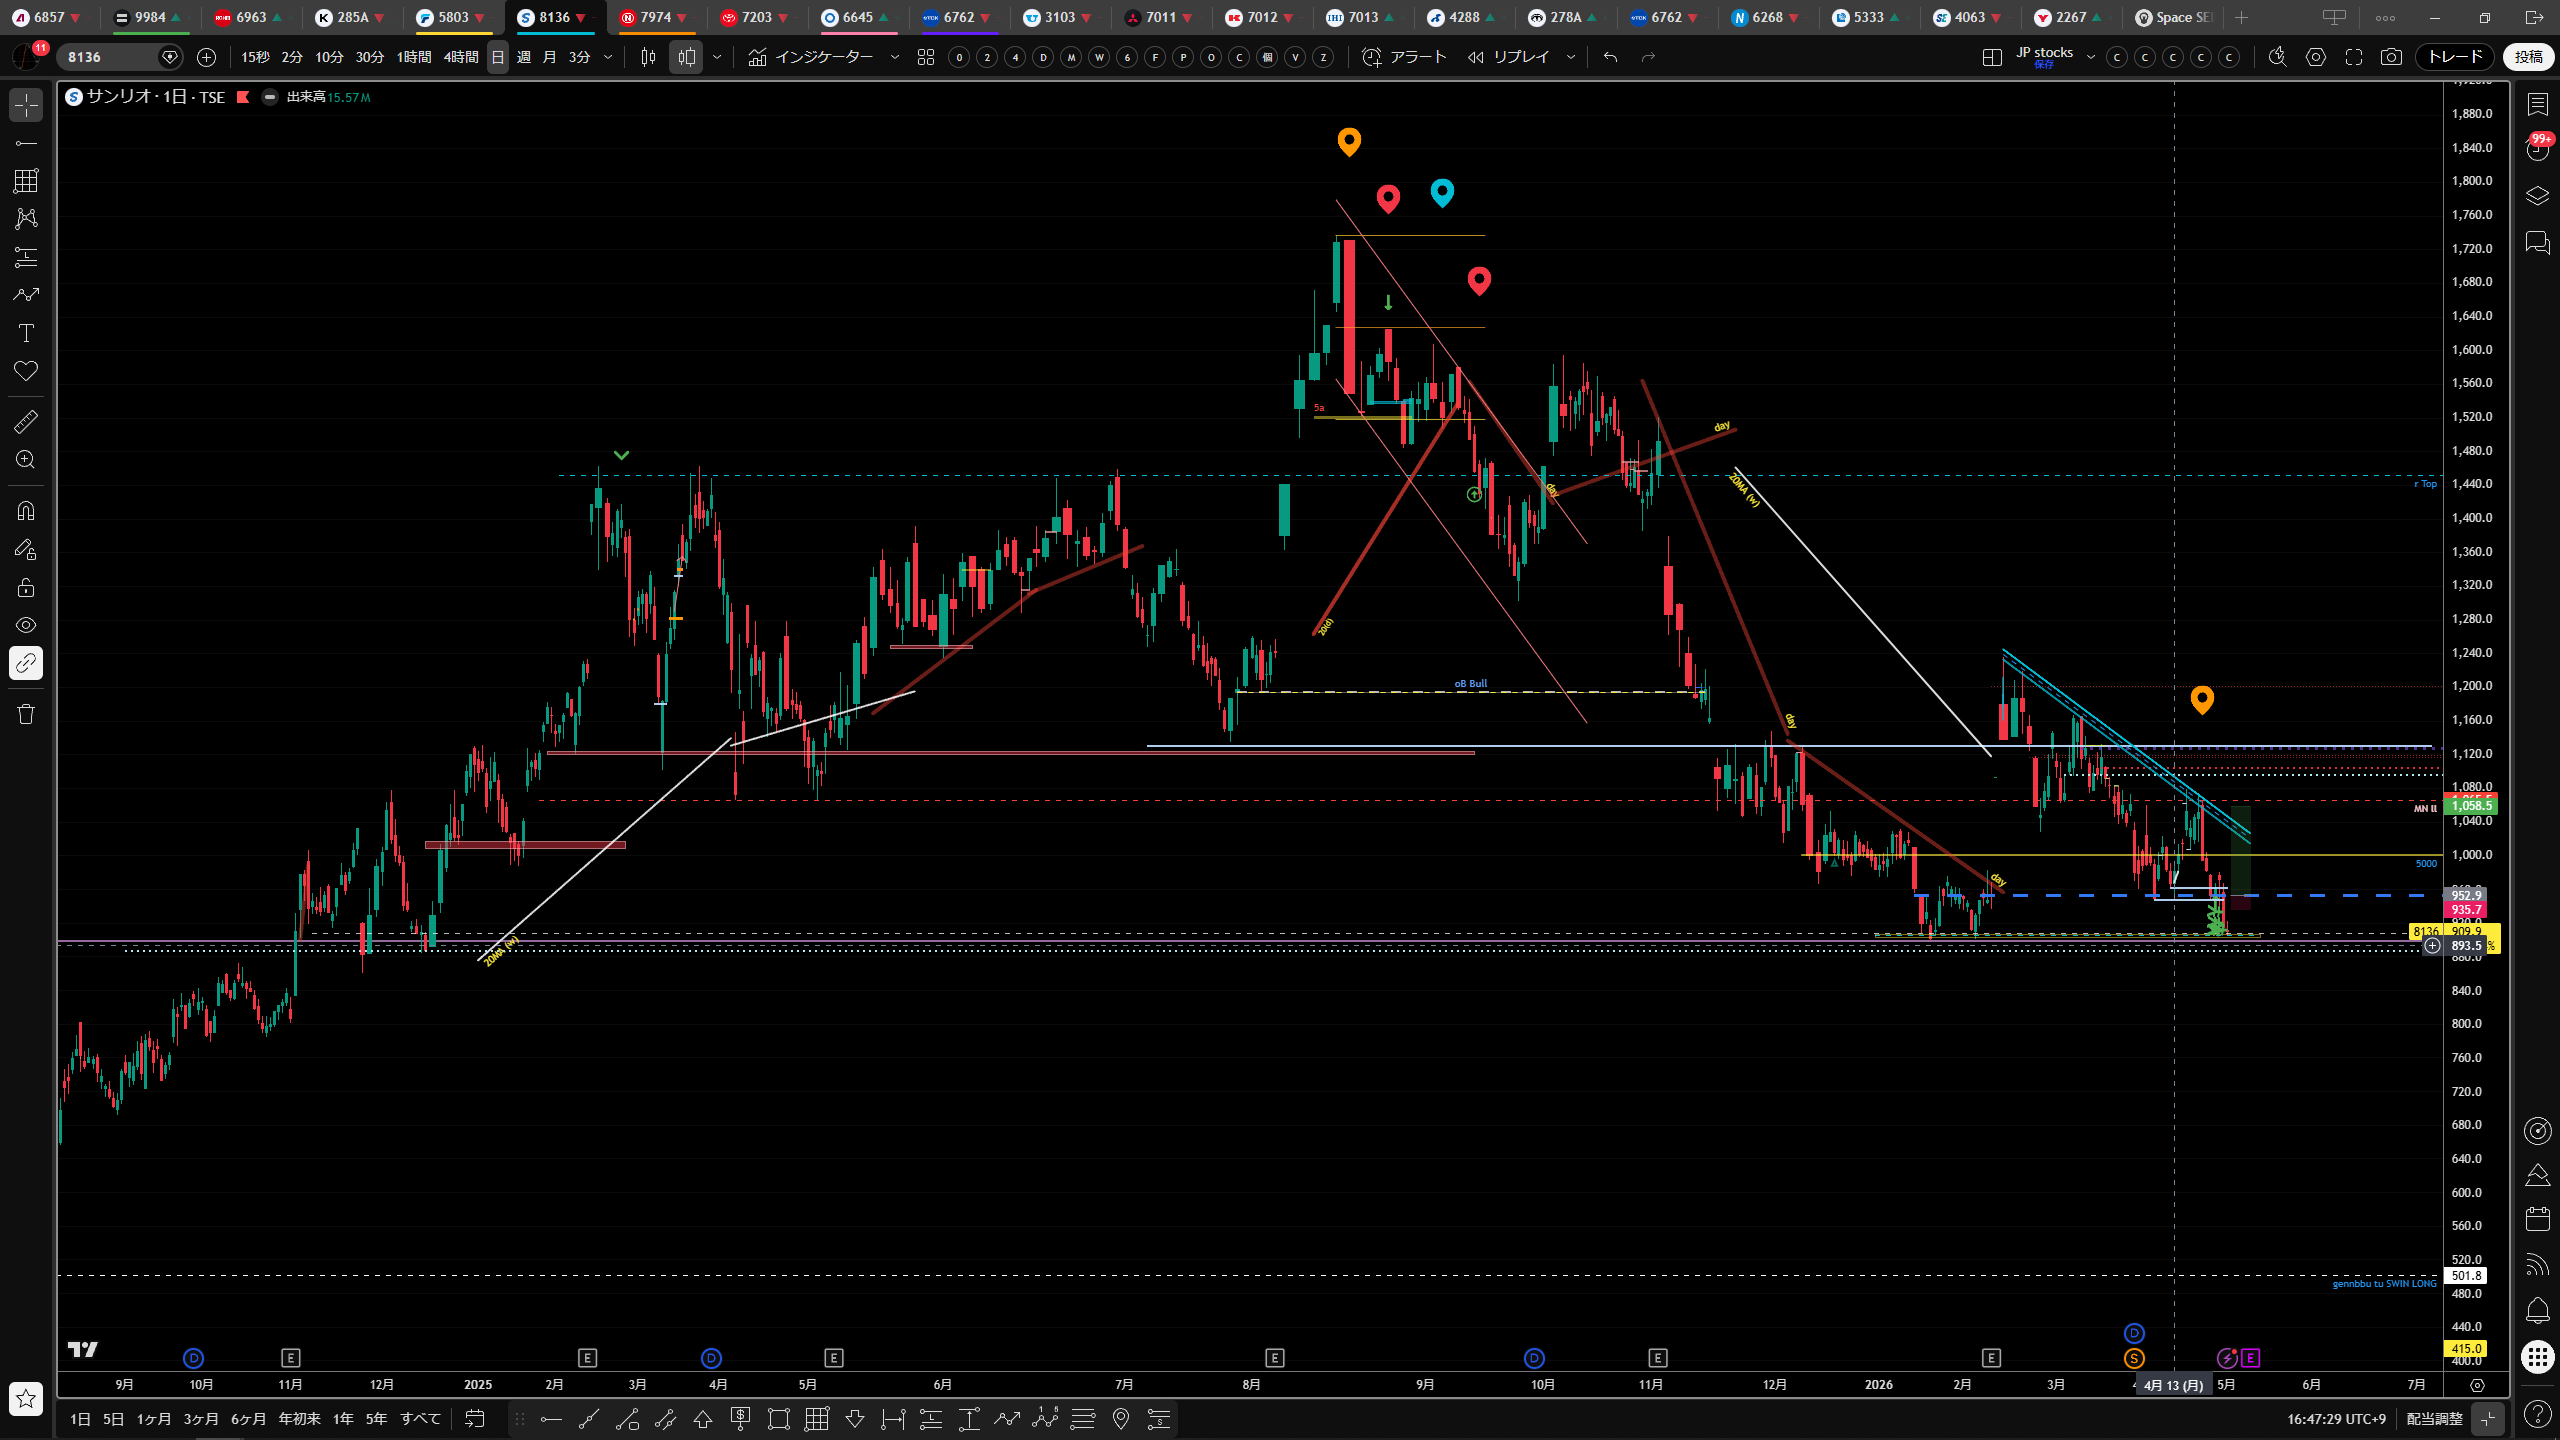Screen dimensions: 2560x1440
Task: Select the ruler Measure tool
Action: pos(26,422)
